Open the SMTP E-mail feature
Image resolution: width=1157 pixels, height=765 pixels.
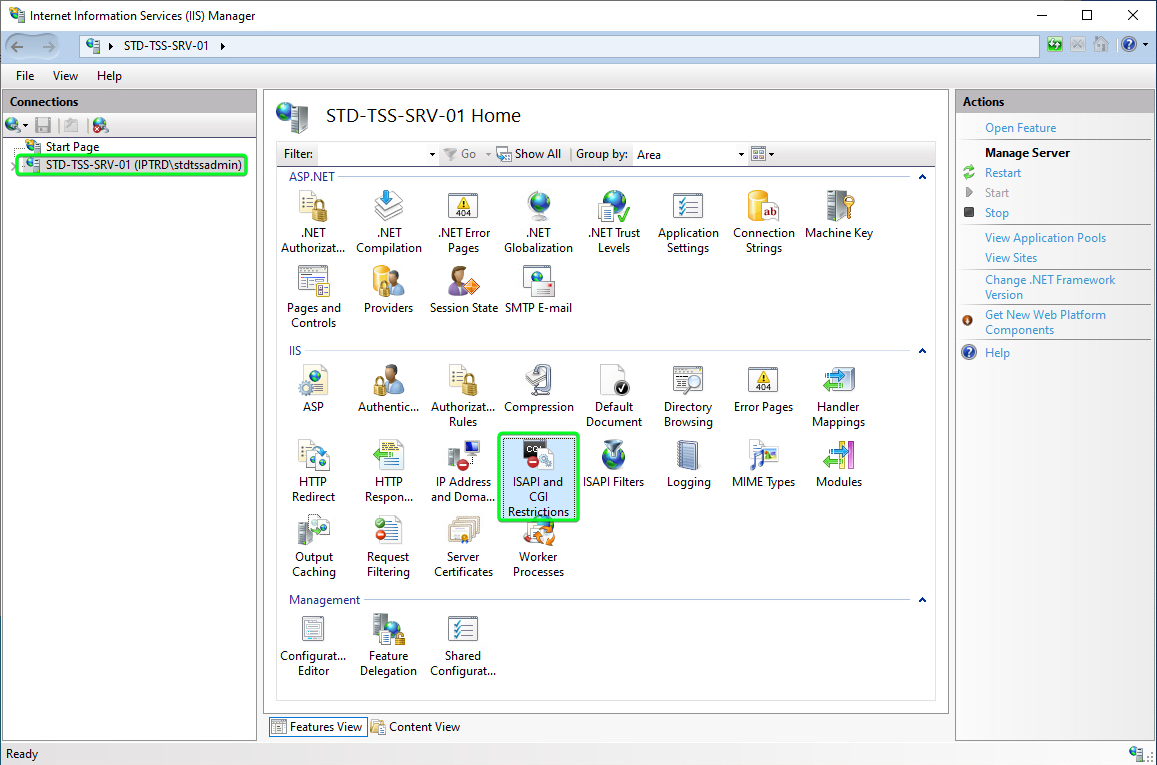coord(539,290)
